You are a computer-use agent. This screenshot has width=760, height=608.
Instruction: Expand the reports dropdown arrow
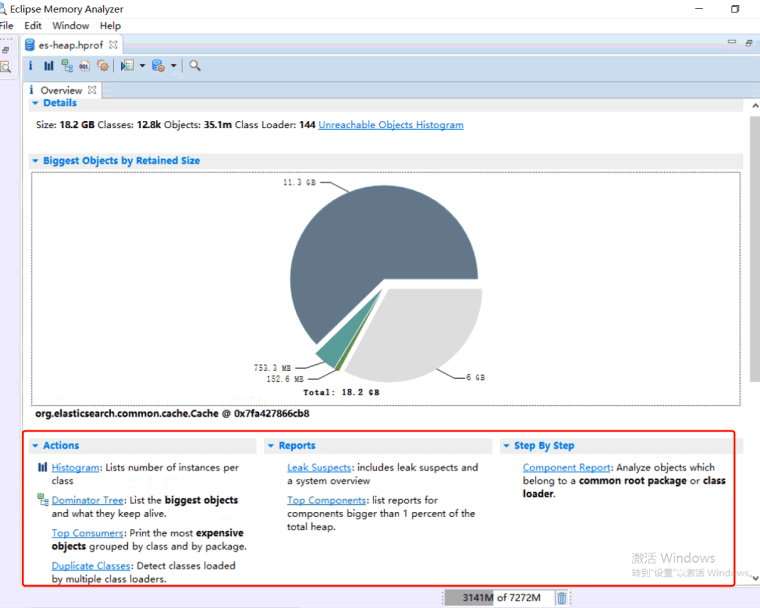(142, 65)
